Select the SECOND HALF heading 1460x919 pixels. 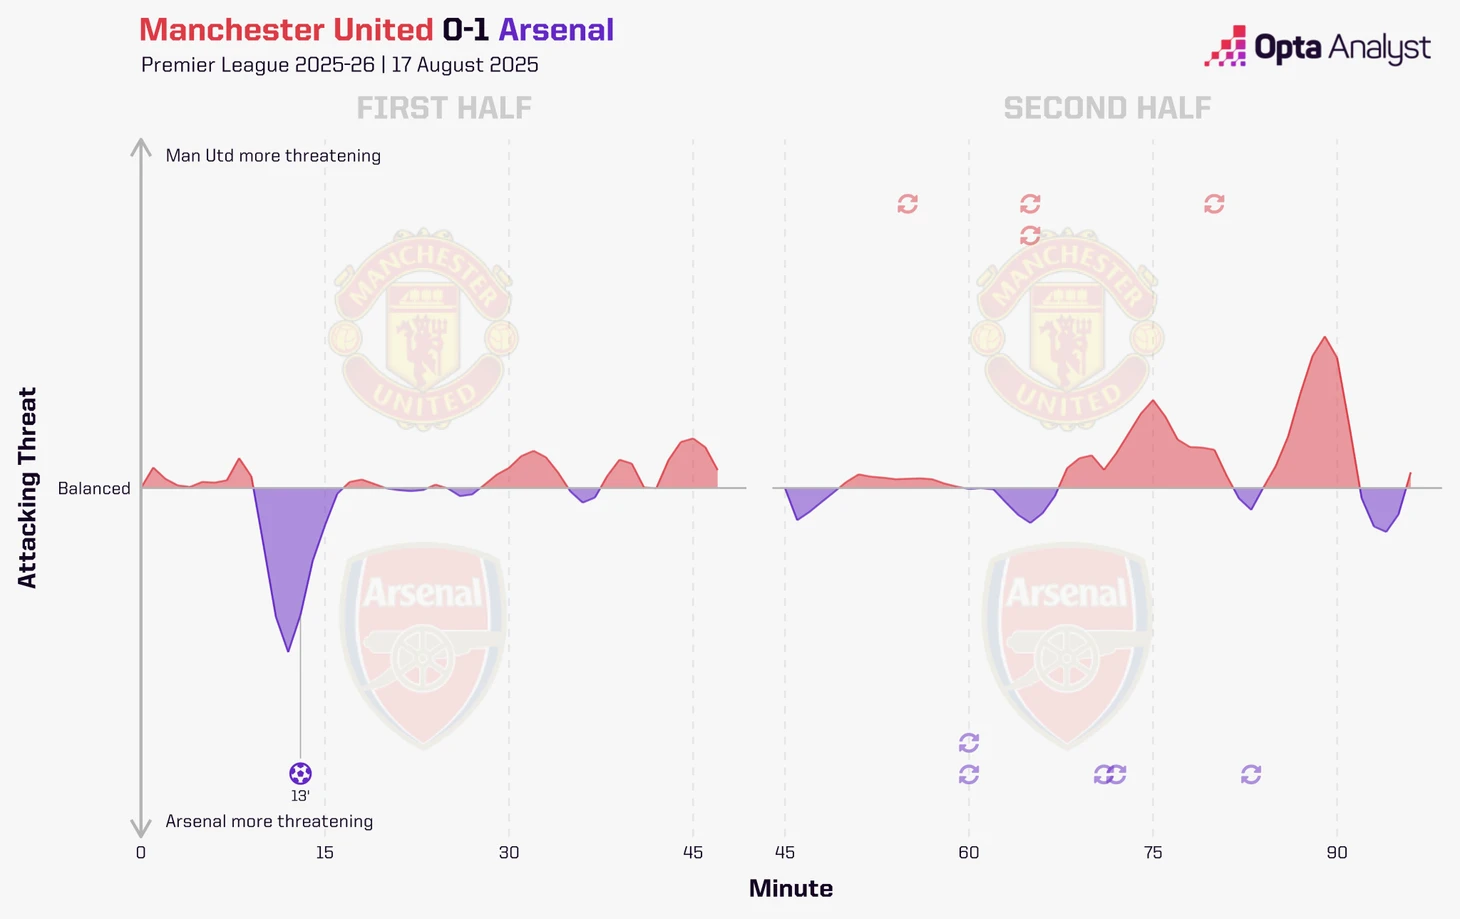(1107, 108)
